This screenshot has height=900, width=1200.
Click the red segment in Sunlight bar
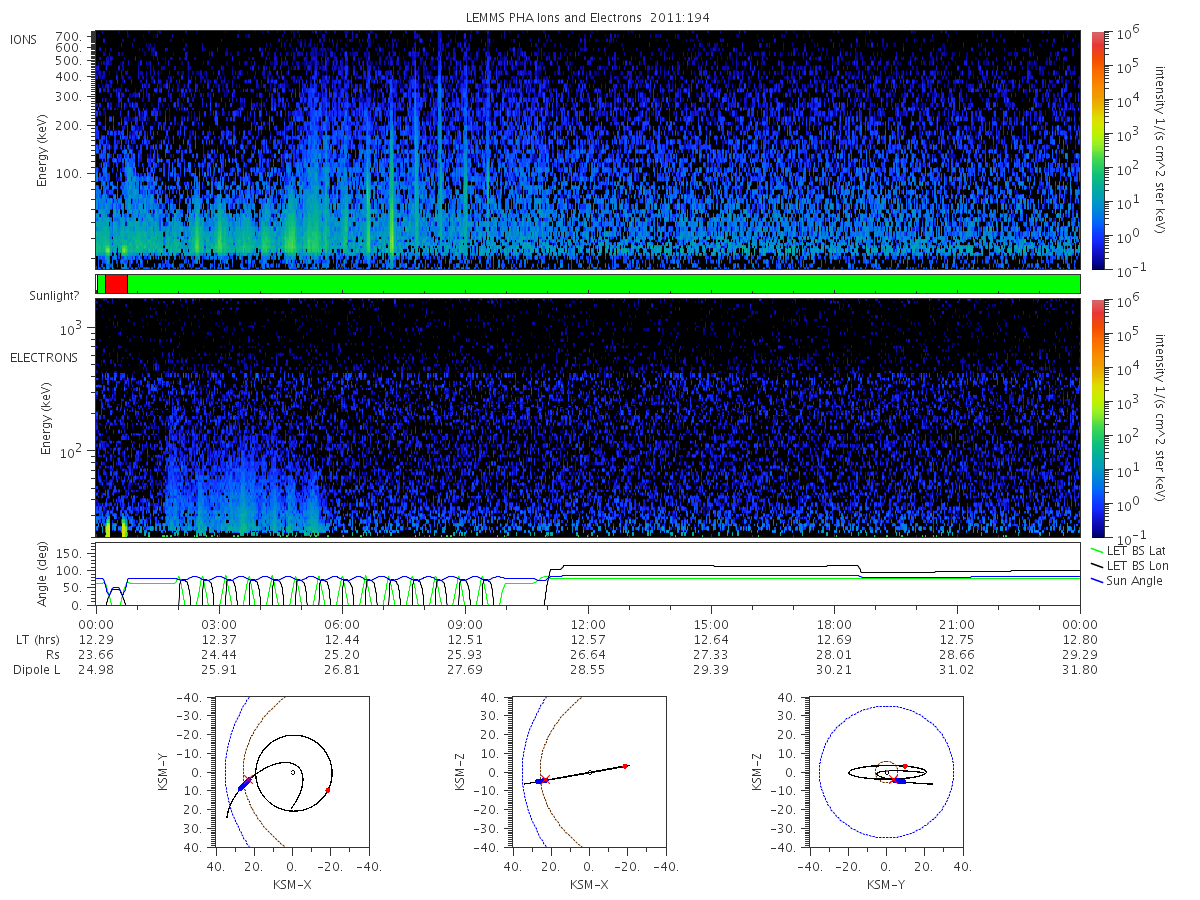coord(116,284)
